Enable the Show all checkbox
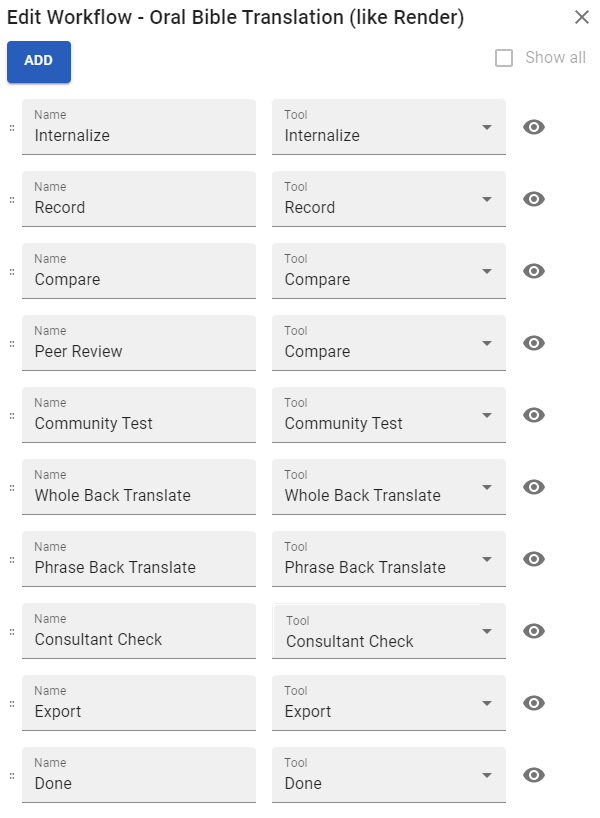 (x=503, y=58)
